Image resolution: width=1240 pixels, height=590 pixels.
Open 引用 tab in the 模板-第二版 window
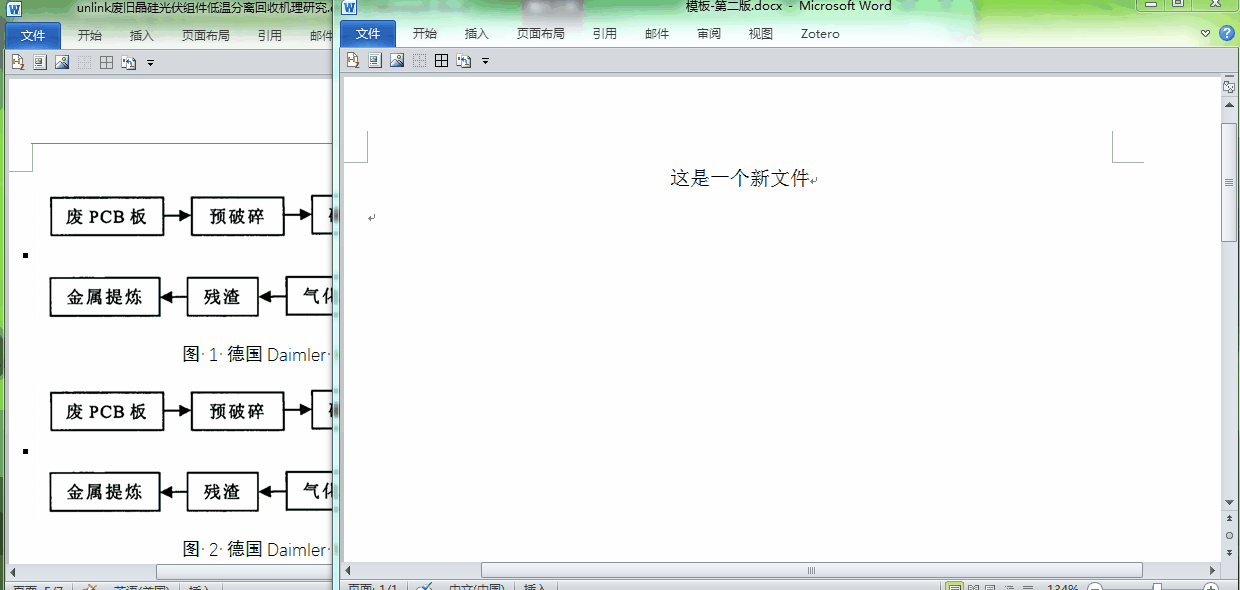click(604, 34)
